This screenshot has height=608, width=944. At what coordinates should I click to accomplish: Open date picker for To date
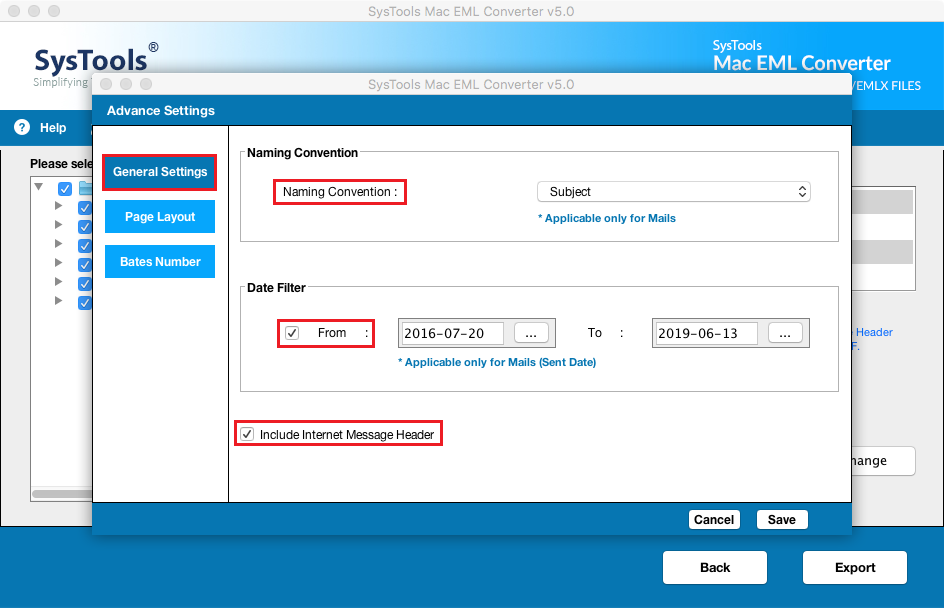pyautogui.click(x=785, y=333)
